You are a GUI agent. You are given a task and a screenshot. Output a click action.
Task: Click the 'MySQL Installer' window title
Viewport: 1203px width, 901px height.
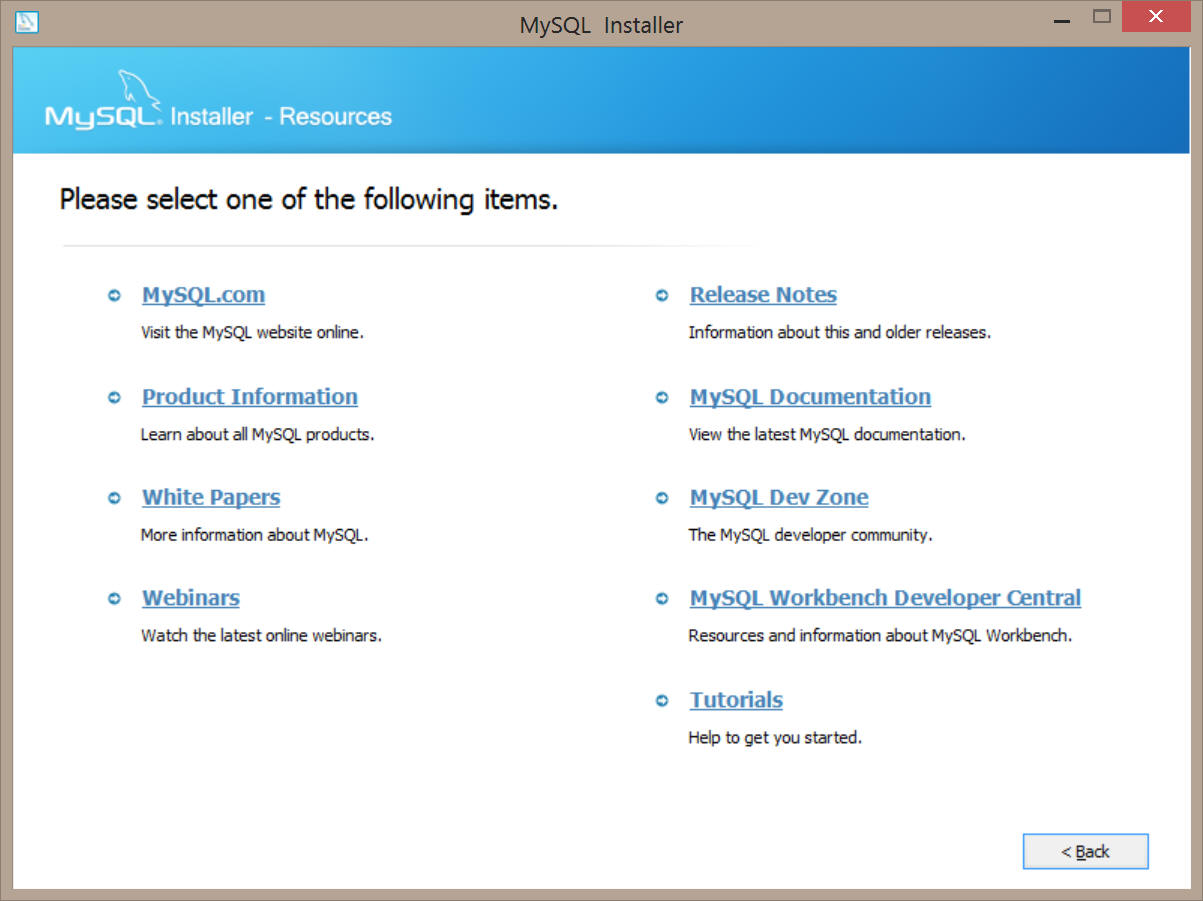coord(601,25)
